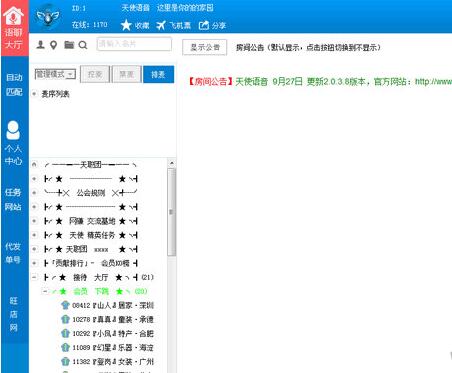Click the 禁麦 button
This screenshot has height=373, width=452.
pos(126,74)
